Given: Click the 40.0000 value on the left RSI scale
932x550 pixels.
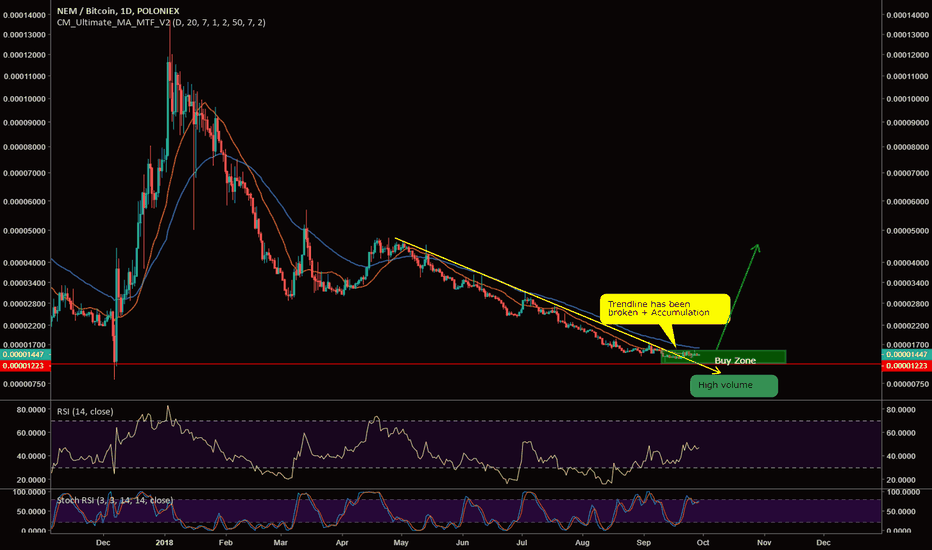Looking at the screenshot, I should (x=31, y=456).
